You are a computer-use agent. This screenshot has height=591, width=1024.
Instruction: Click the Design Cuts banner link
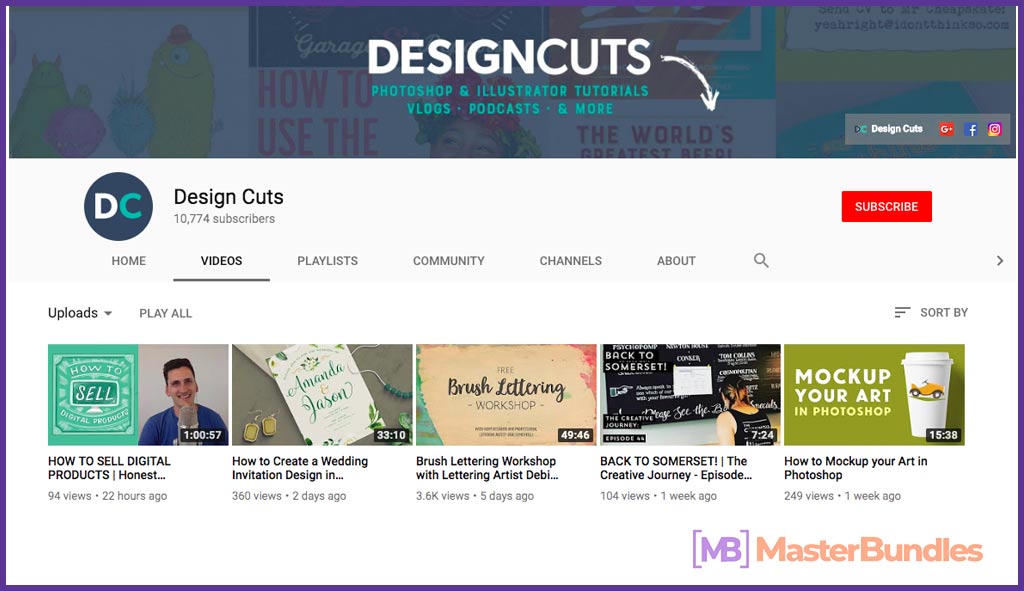(889, 129)
